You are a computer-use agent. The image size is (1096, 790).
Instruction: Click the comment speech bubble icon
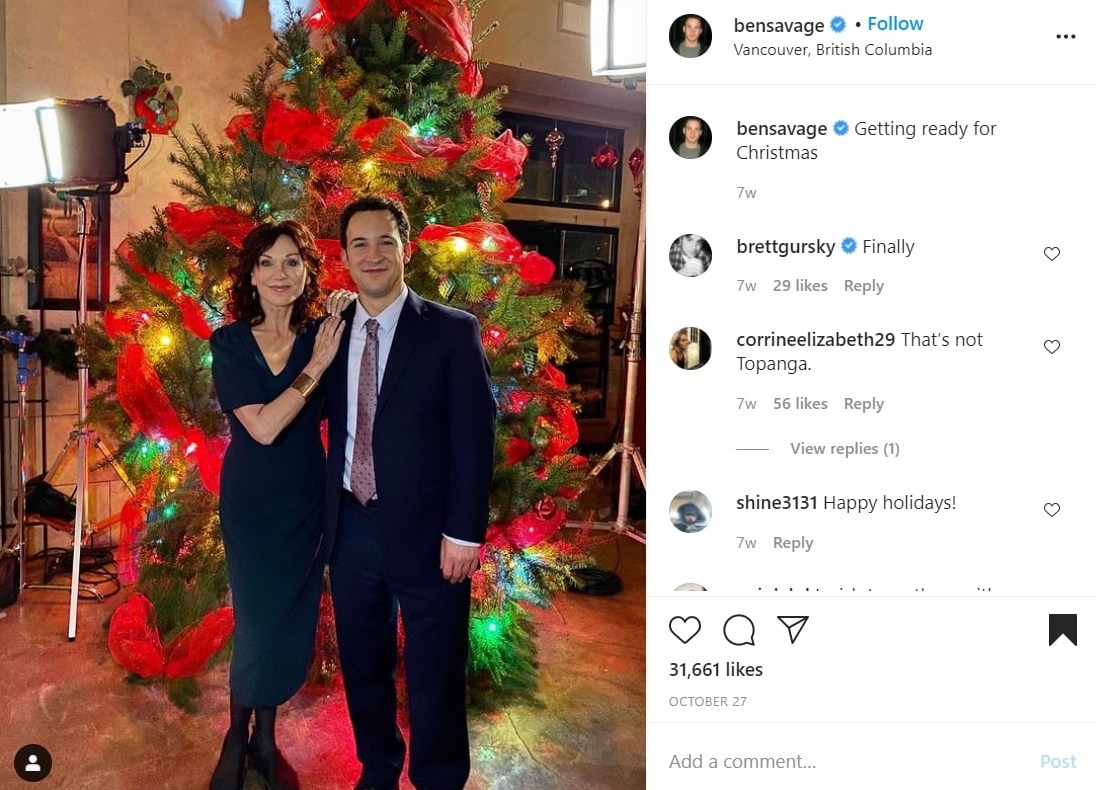(739, 630)
